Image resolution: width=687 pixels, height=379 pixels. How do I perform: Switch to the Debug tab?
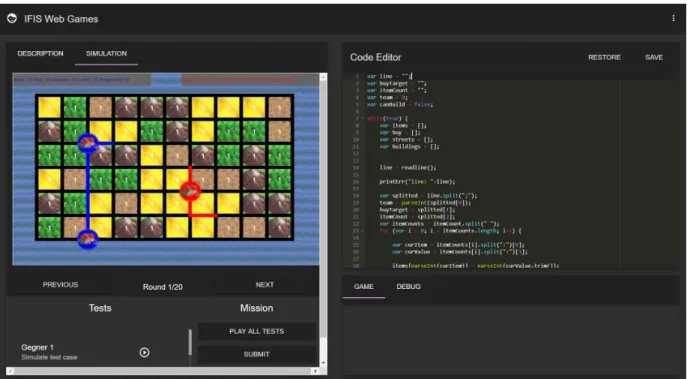[x=408, y=287]
